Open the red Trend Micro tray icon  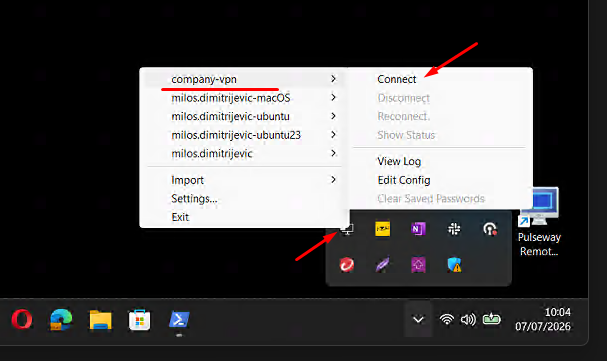point(347,265)
